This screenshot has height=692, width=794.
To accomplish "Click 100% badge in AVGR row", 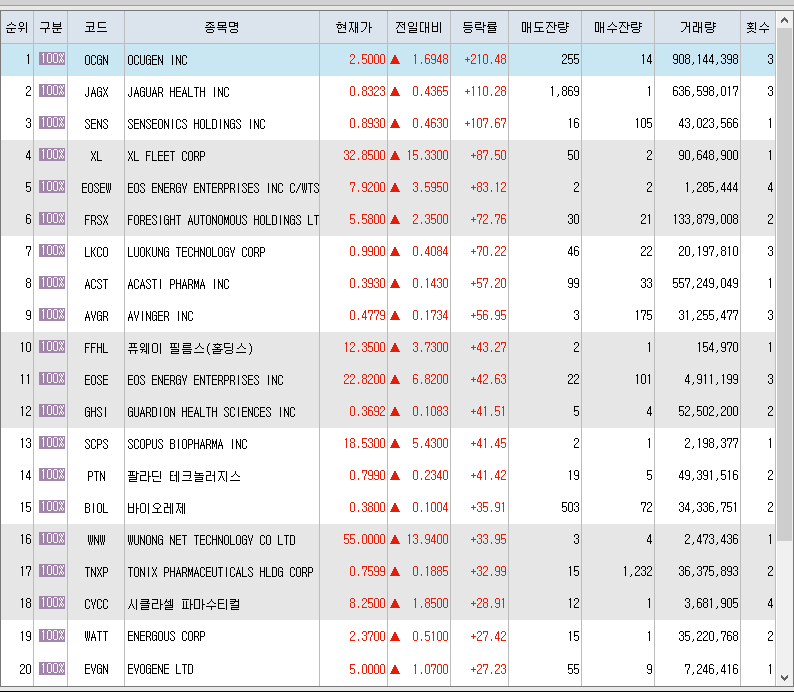I will (x=52, y=315).
